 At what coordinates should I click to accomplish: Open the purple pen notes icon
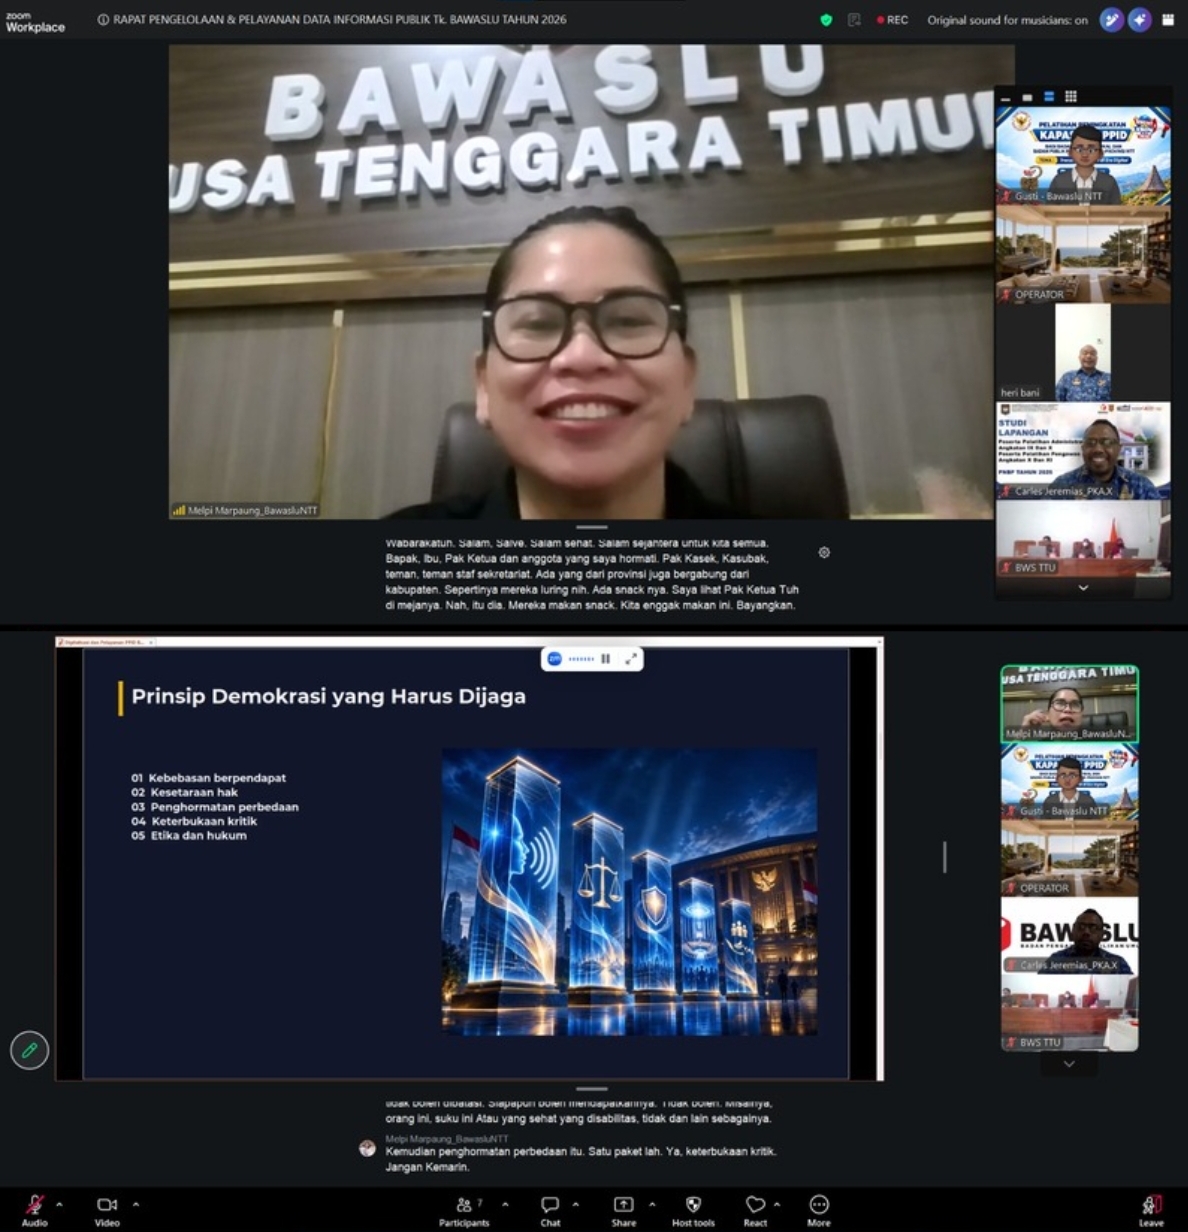[x=1111, y=20]
